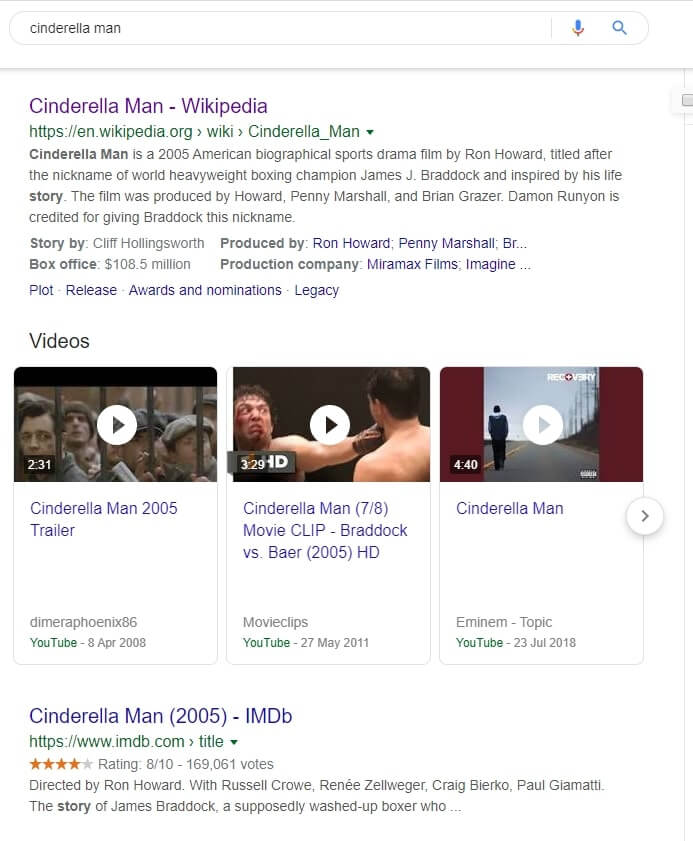Show next videos with carousel arrow
Screen dimensions: 693x841
coord(645,516)
